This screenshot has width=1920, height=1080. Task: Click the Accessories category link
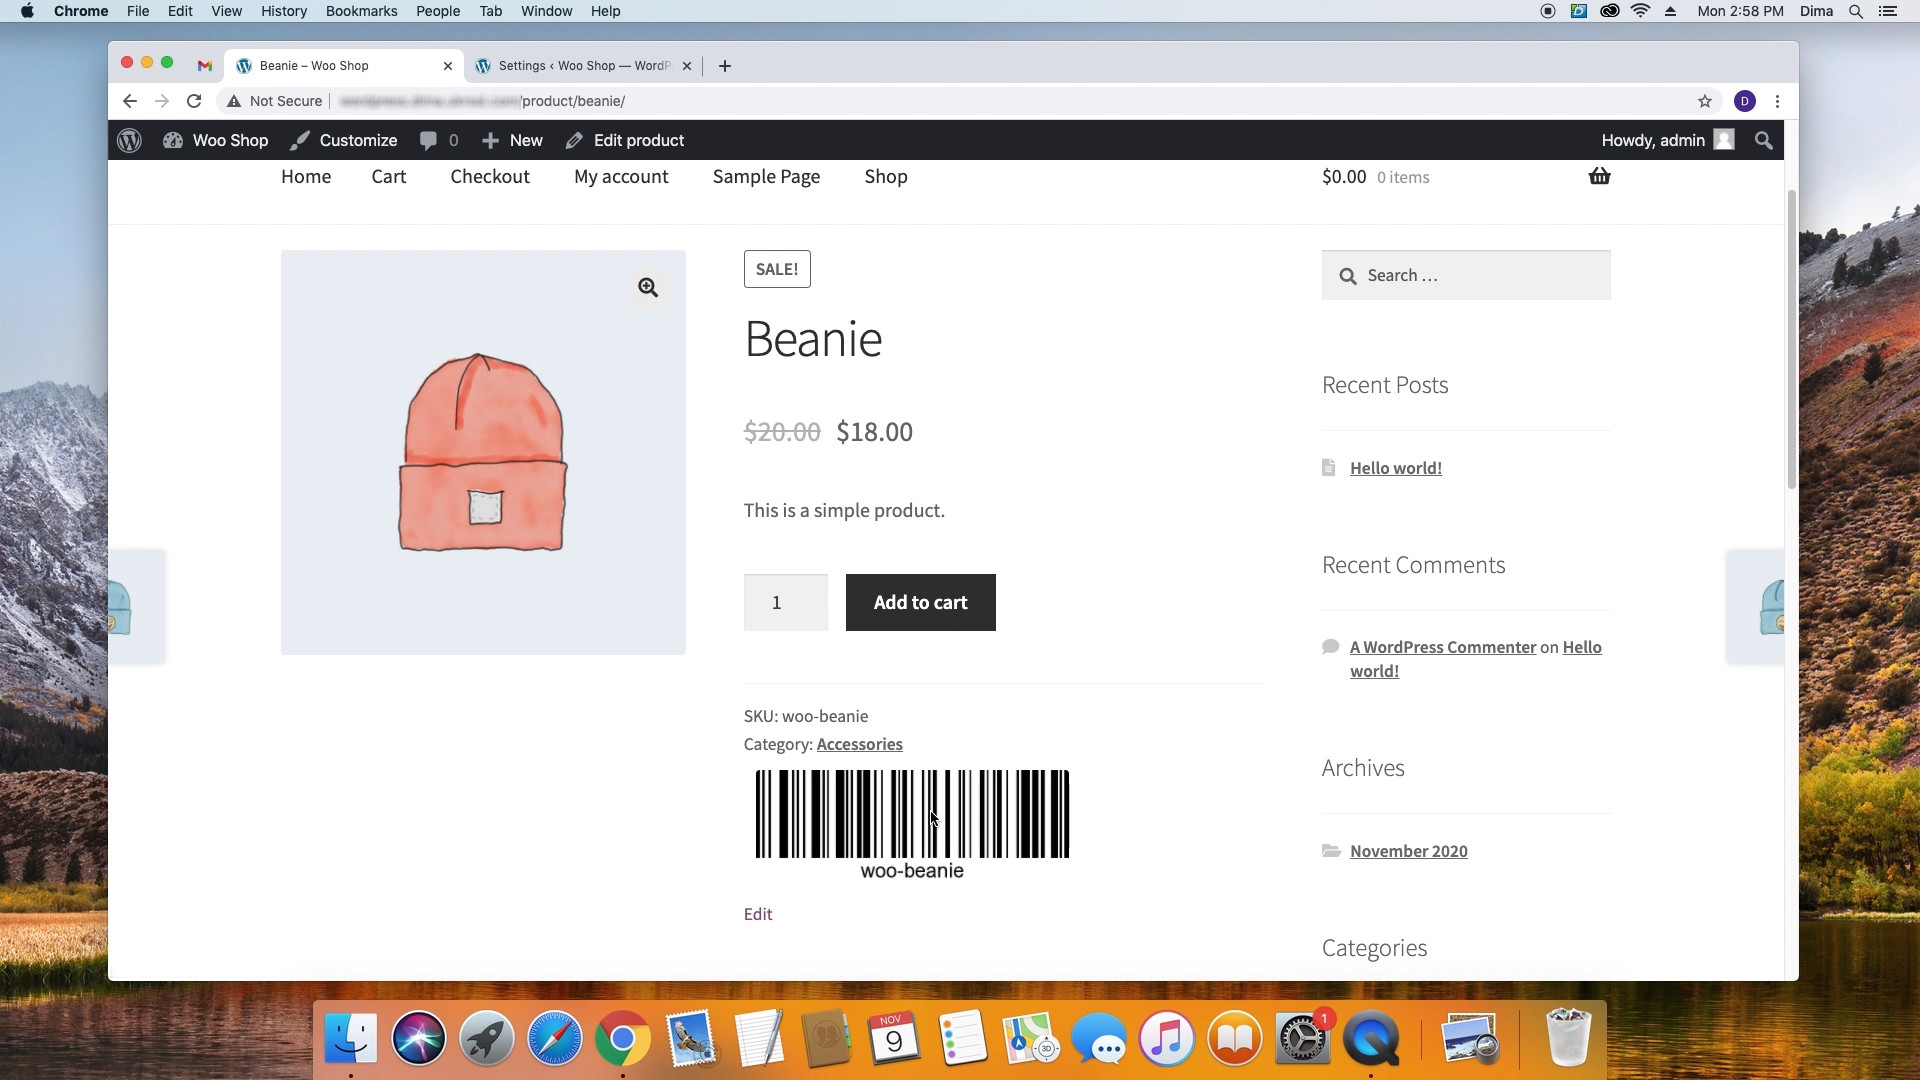860,744
